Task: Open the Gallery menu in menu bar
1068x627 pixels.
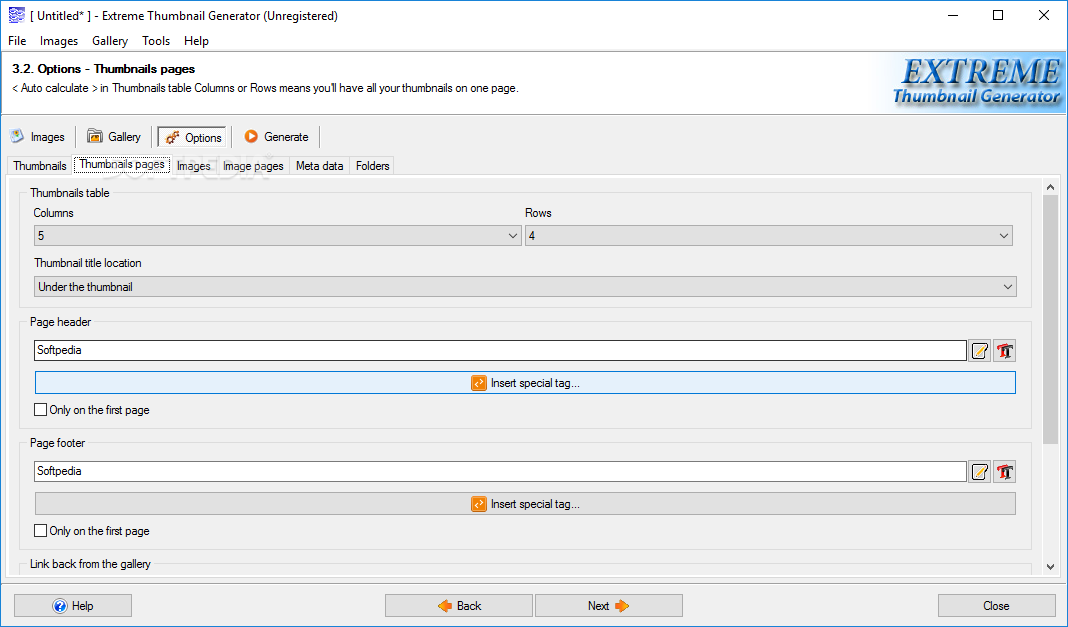Action: click(x=110, y=41)
